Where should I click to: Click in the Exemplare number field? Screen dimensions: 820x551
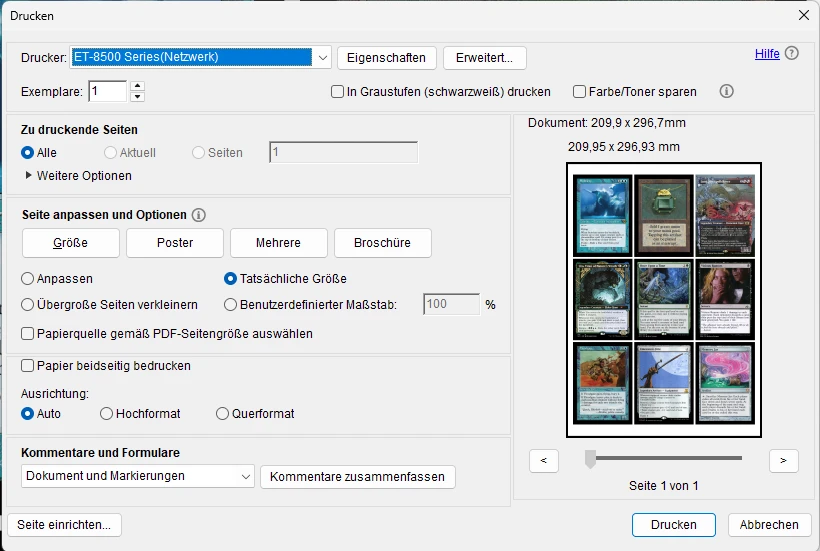pos(108,91)
